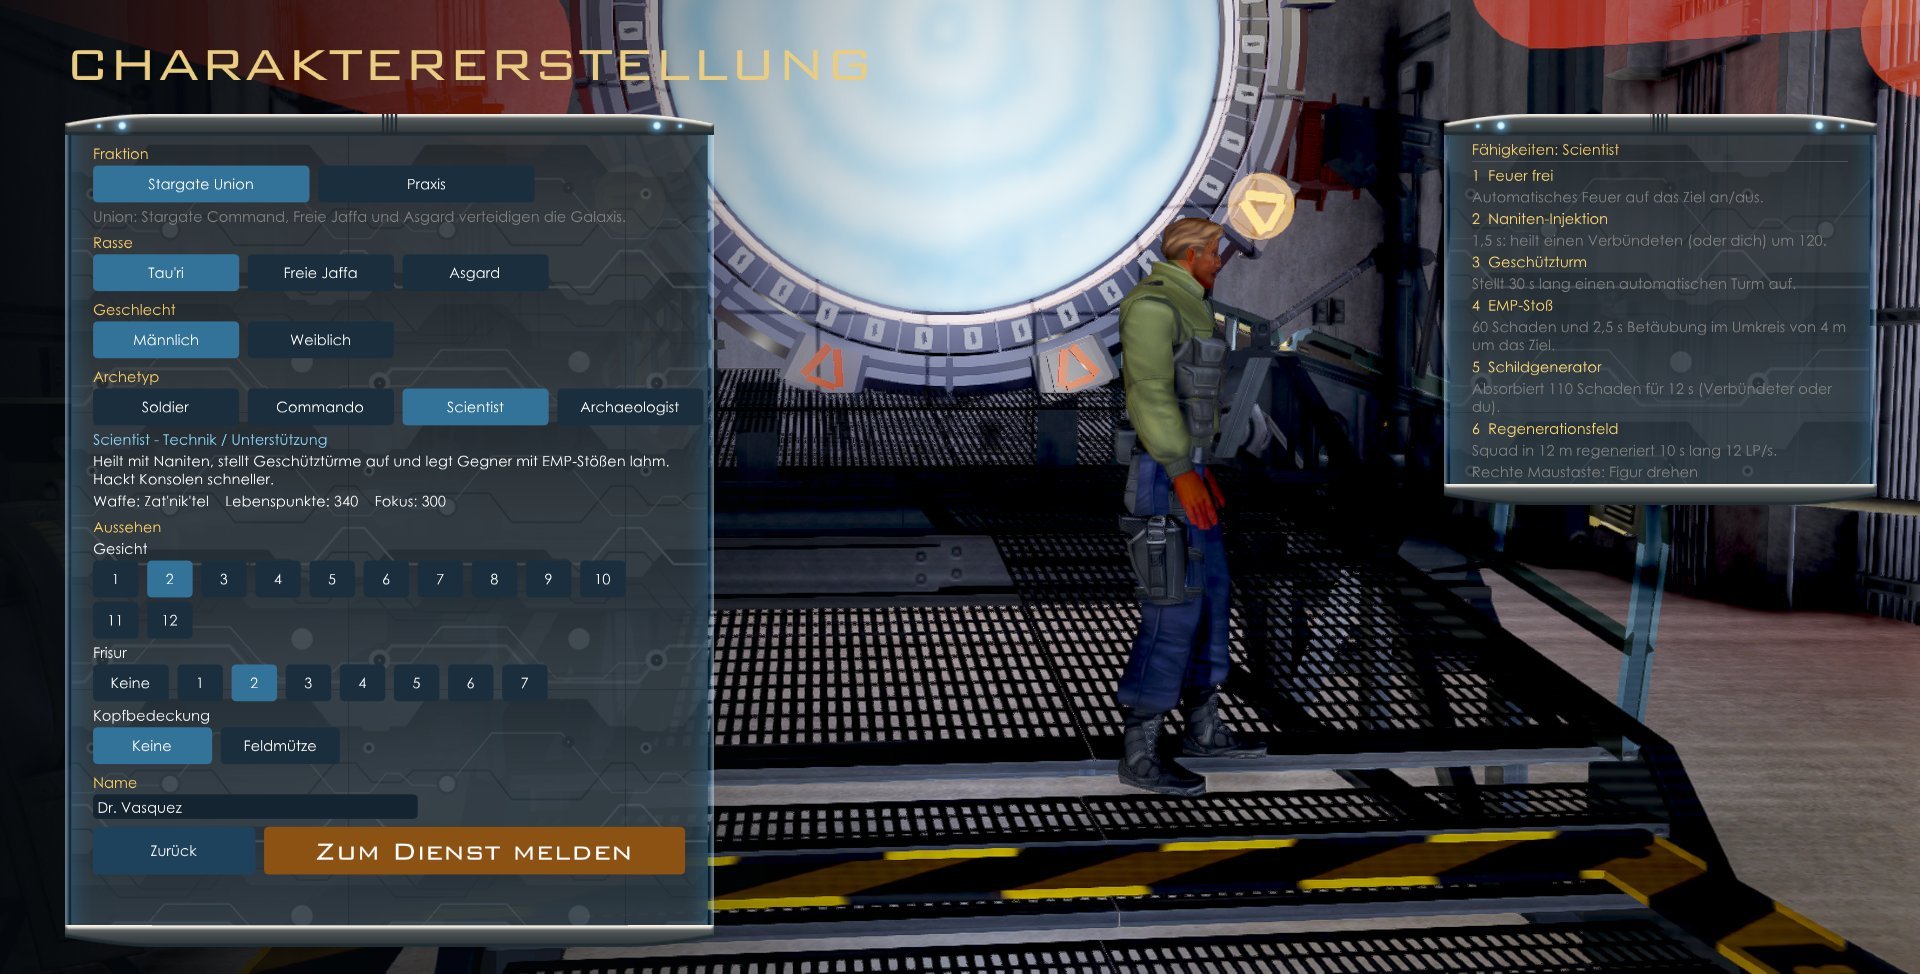Viewport: 1920px width, 974px height.
Task: Choose hairstyle number 5
Action: coord(416,683)
